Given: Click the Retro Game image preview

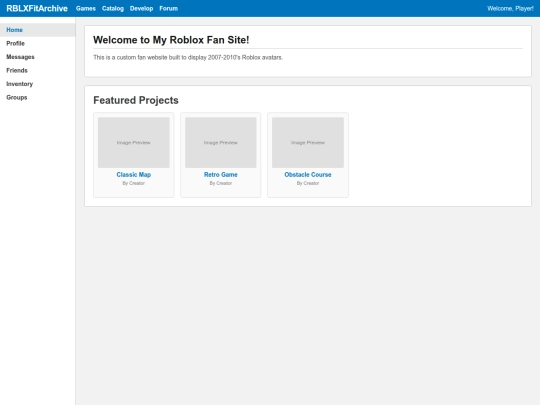Looking at the screenshot, I should 221,143.
